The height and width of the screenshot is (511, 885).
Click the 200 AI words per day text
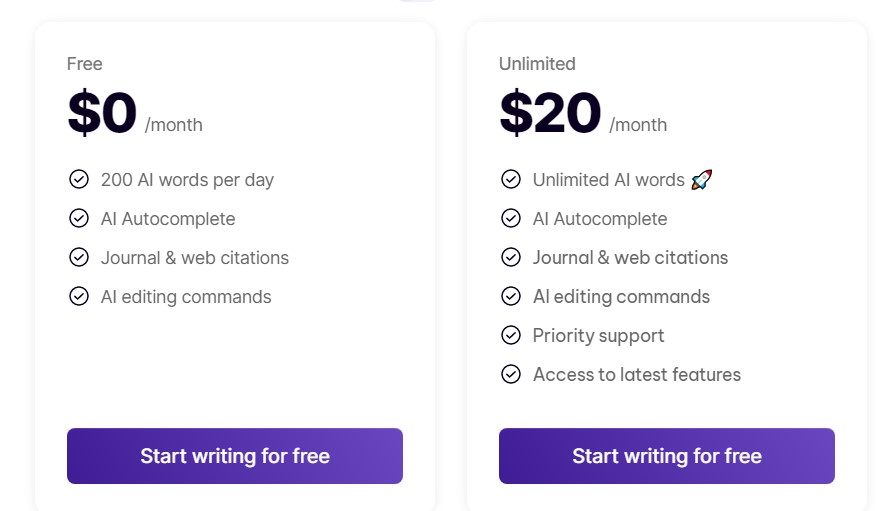(187, 180)
